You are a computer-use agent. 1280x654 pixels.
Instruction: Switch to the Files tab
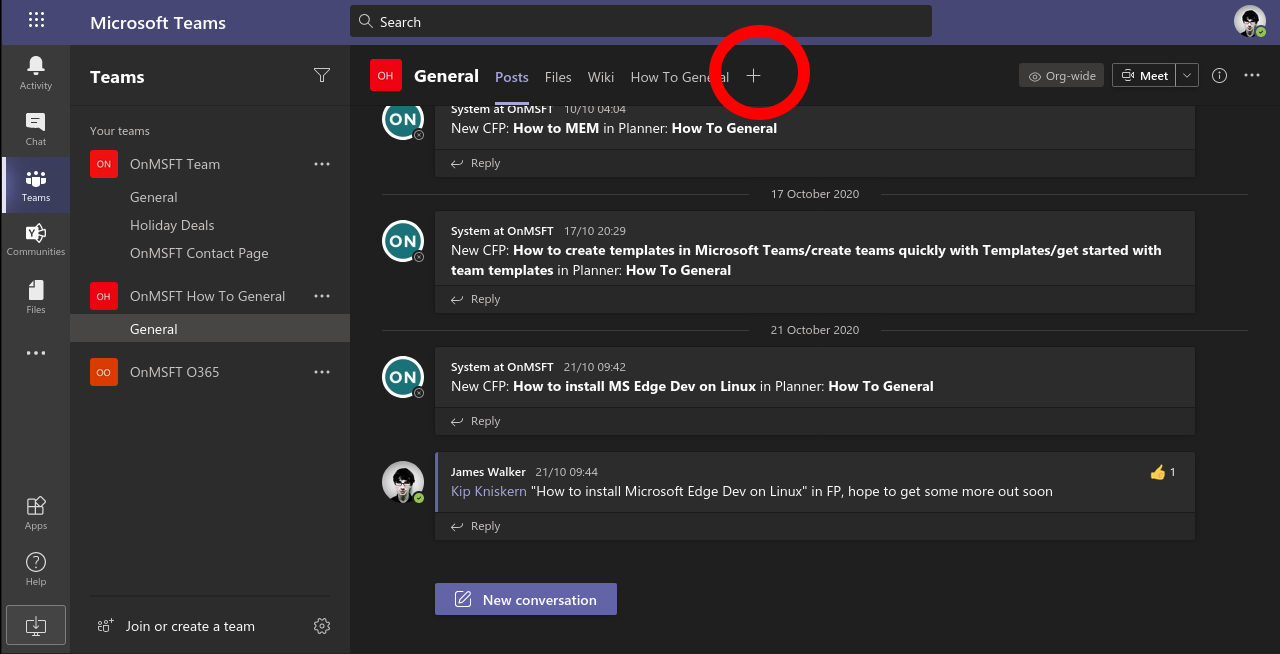click(x=558, y=77)
